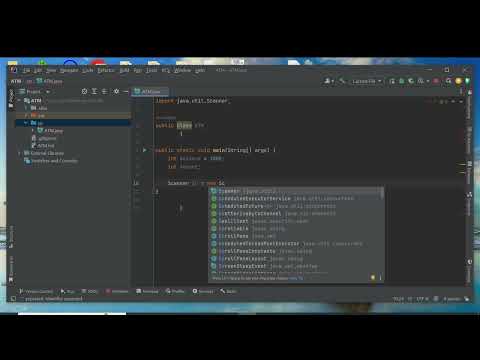Open the TODO tool window

click(89, 291)
